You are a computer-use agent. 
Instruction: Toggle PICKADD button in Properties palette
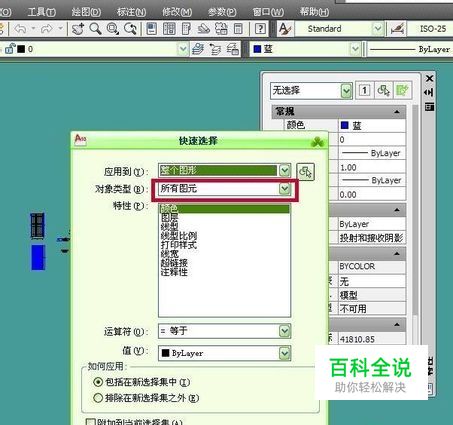pos(364,90)
